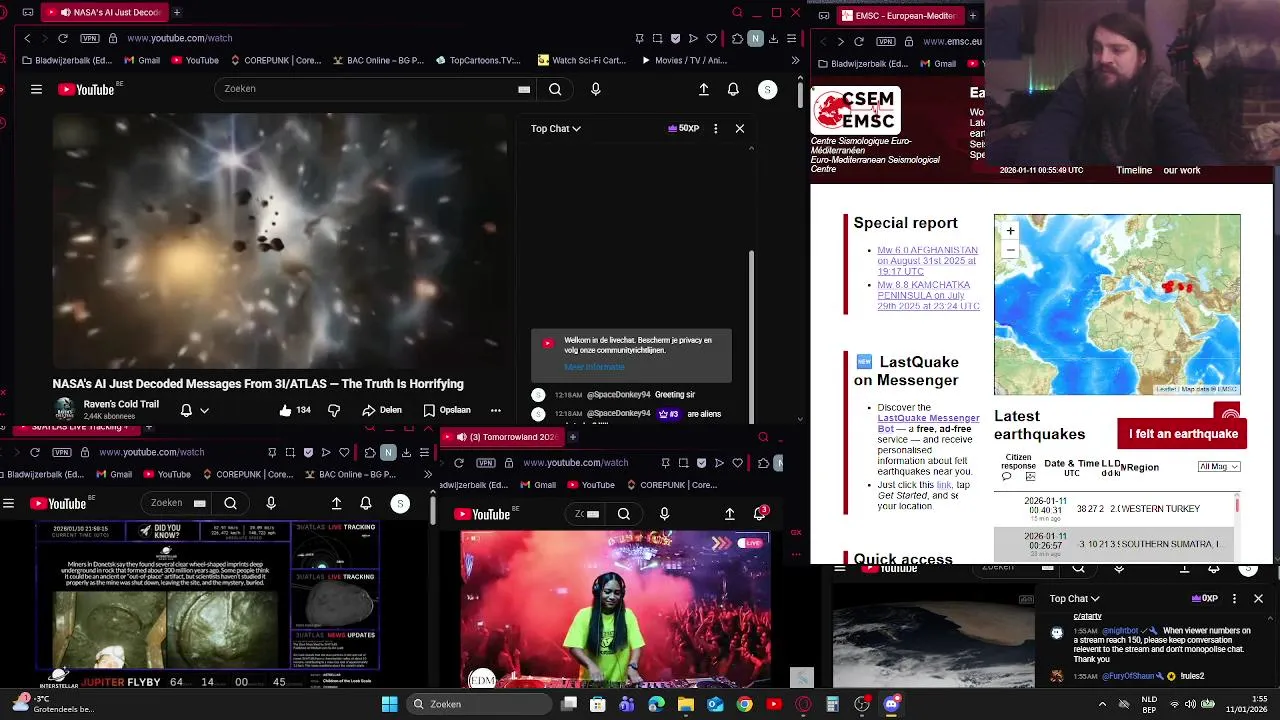This screenshot has height=720, width=1280.
Task: Click search icon in 3I/ATLAS YouTube window
Action: (230, 503)
